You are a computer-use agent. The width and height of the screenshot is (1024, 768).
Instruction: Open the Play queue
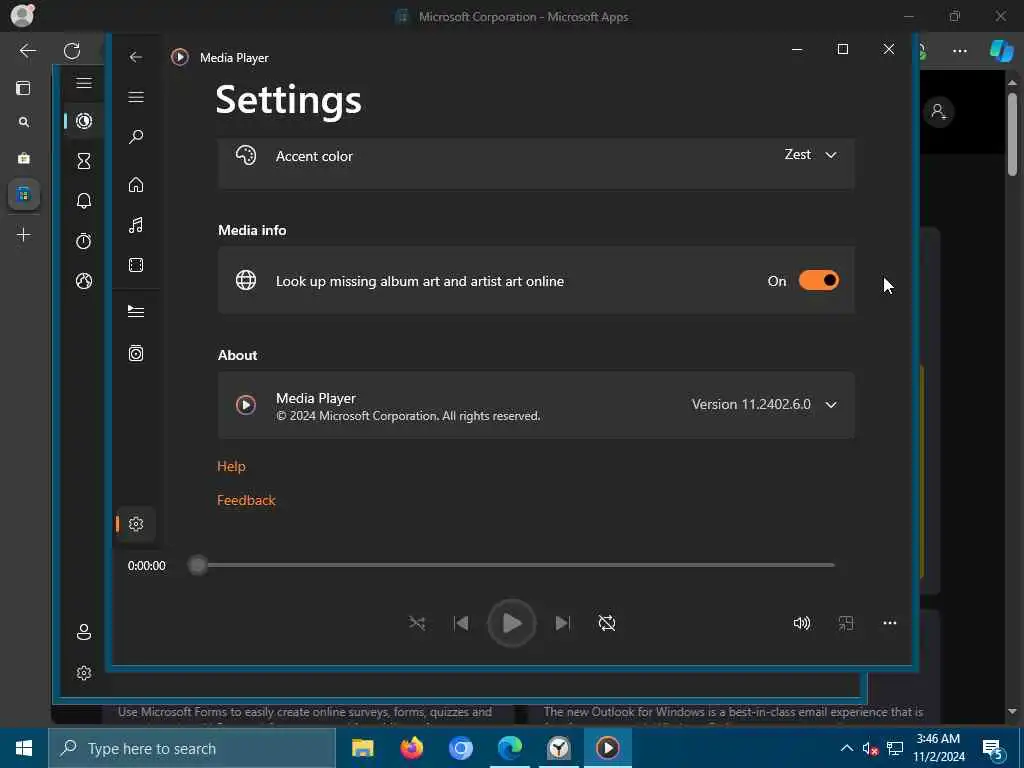point(136,312)
